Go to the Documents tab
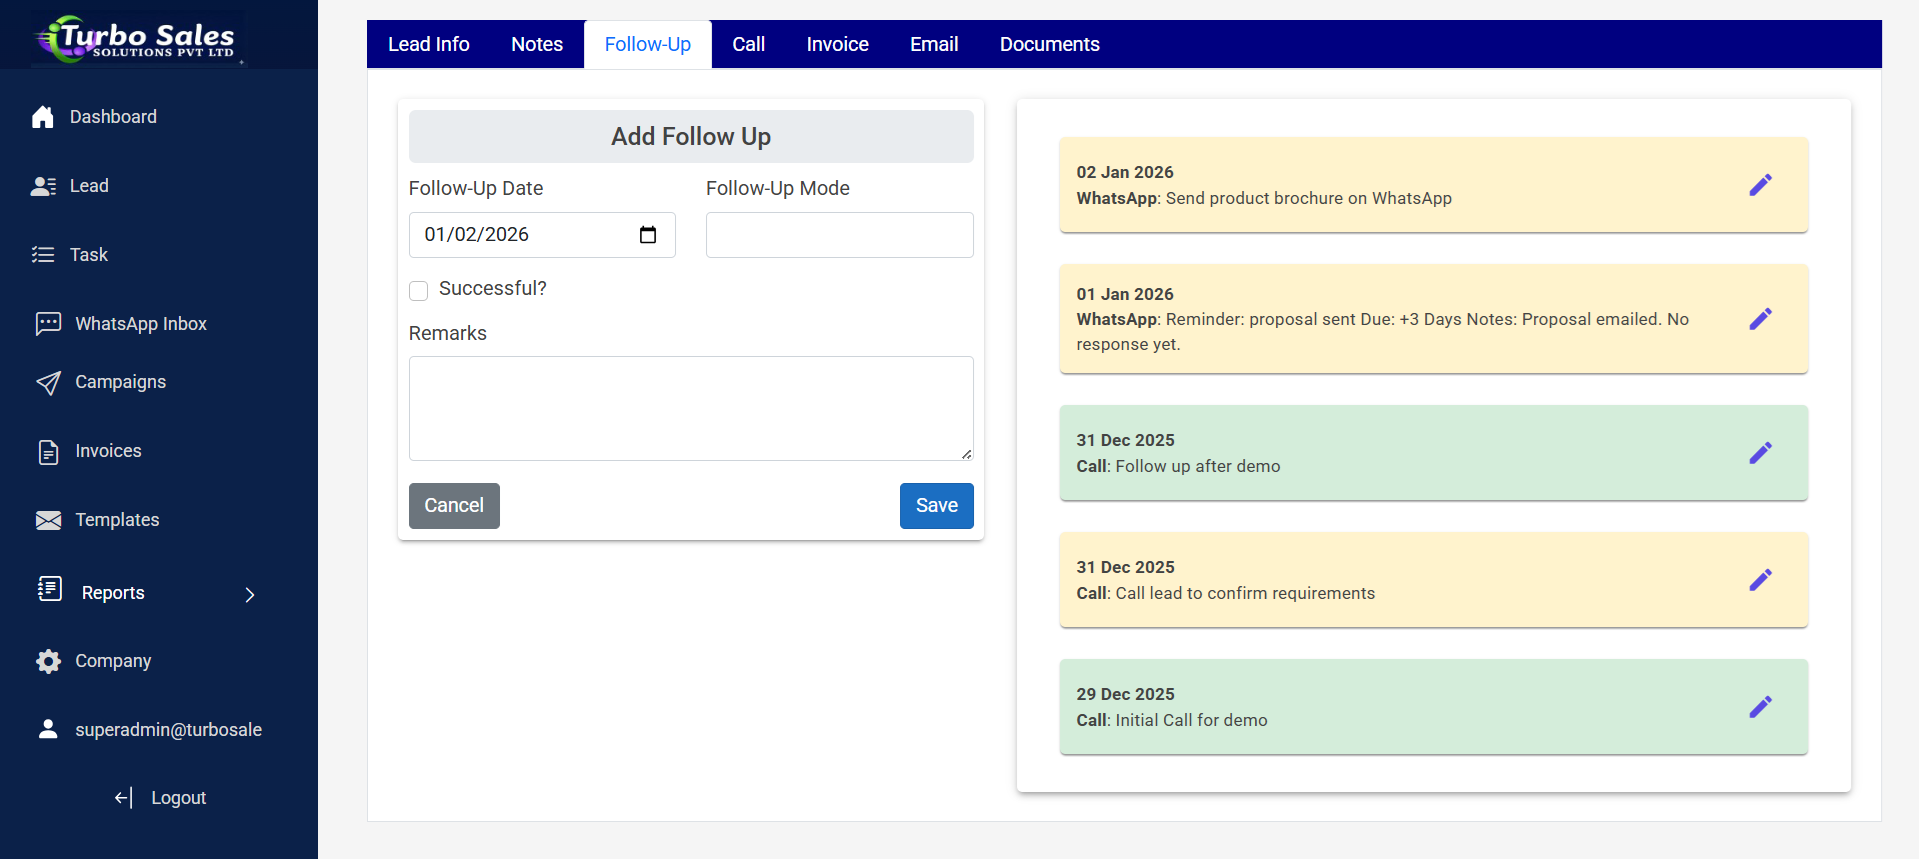This screenshot has height=859, width=1919. point(1049,44)
